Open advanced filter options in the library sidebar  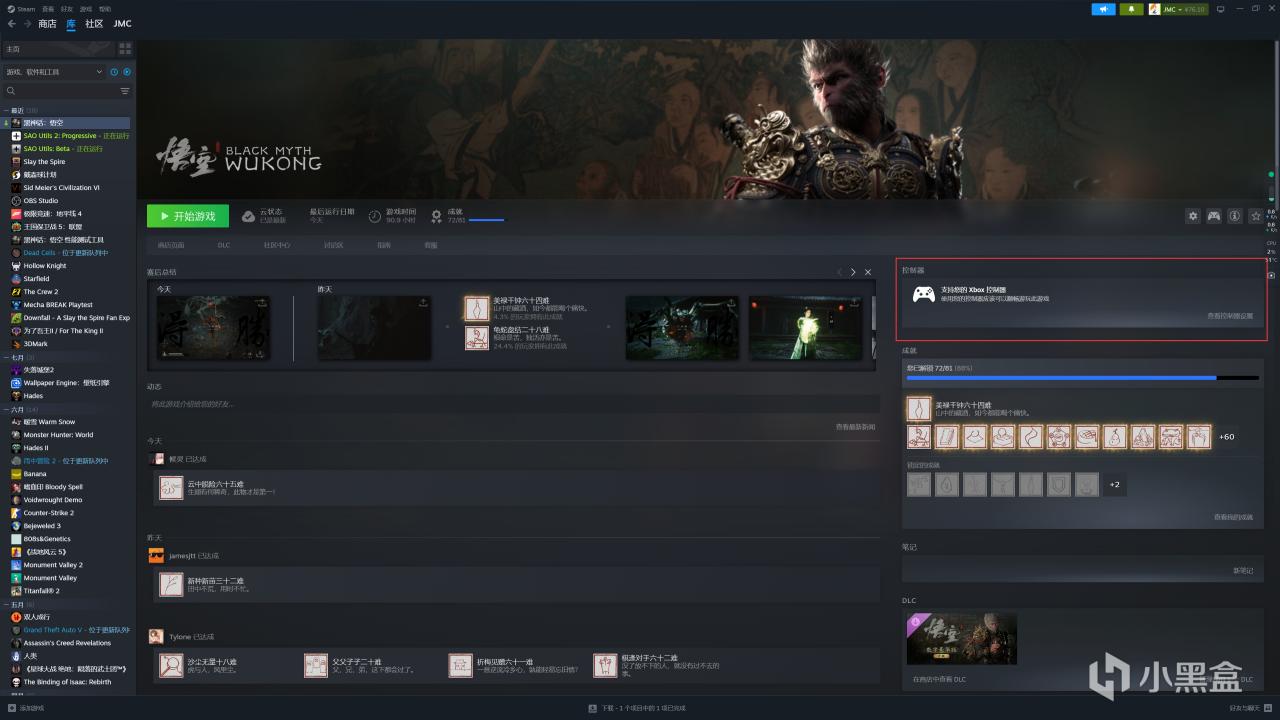tap(125, 91)
